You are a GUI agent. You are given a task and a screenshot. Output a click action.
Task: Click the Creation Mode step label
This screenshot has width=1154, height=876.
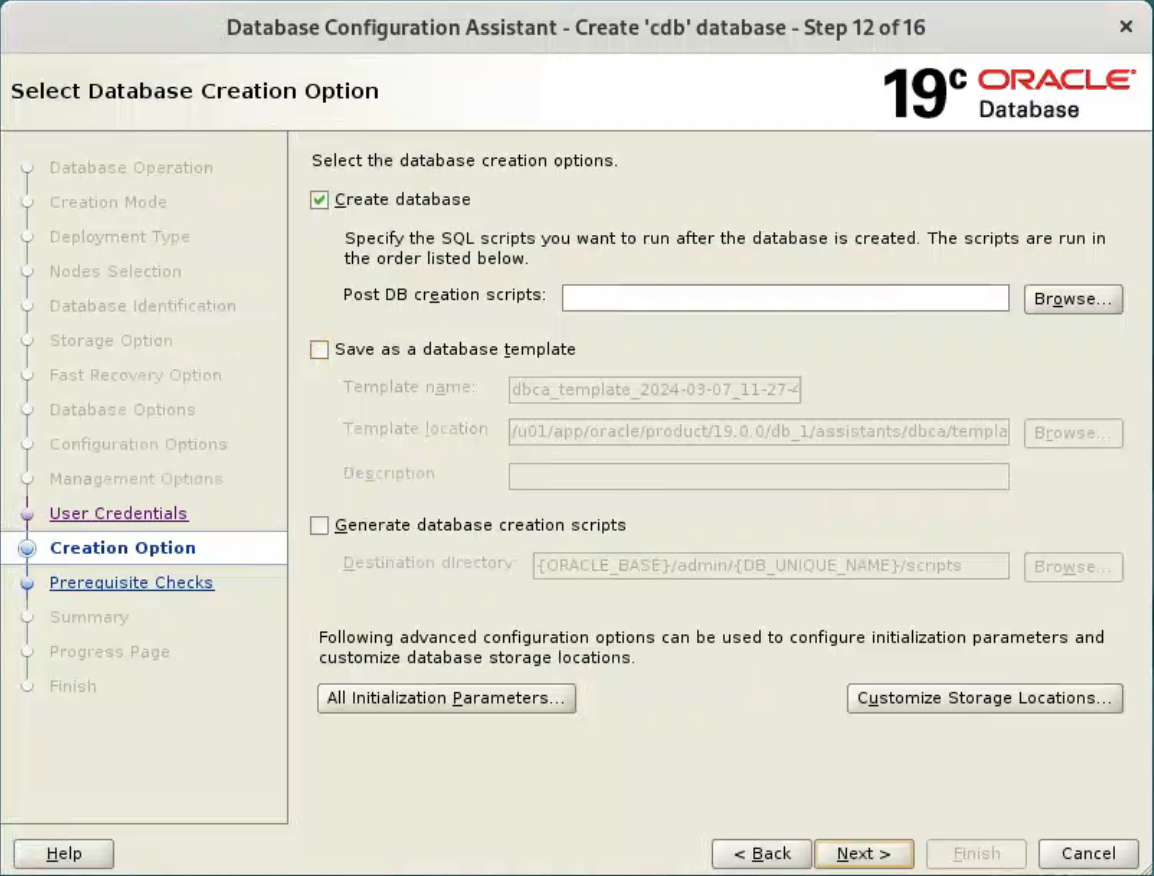coord(108,202)
